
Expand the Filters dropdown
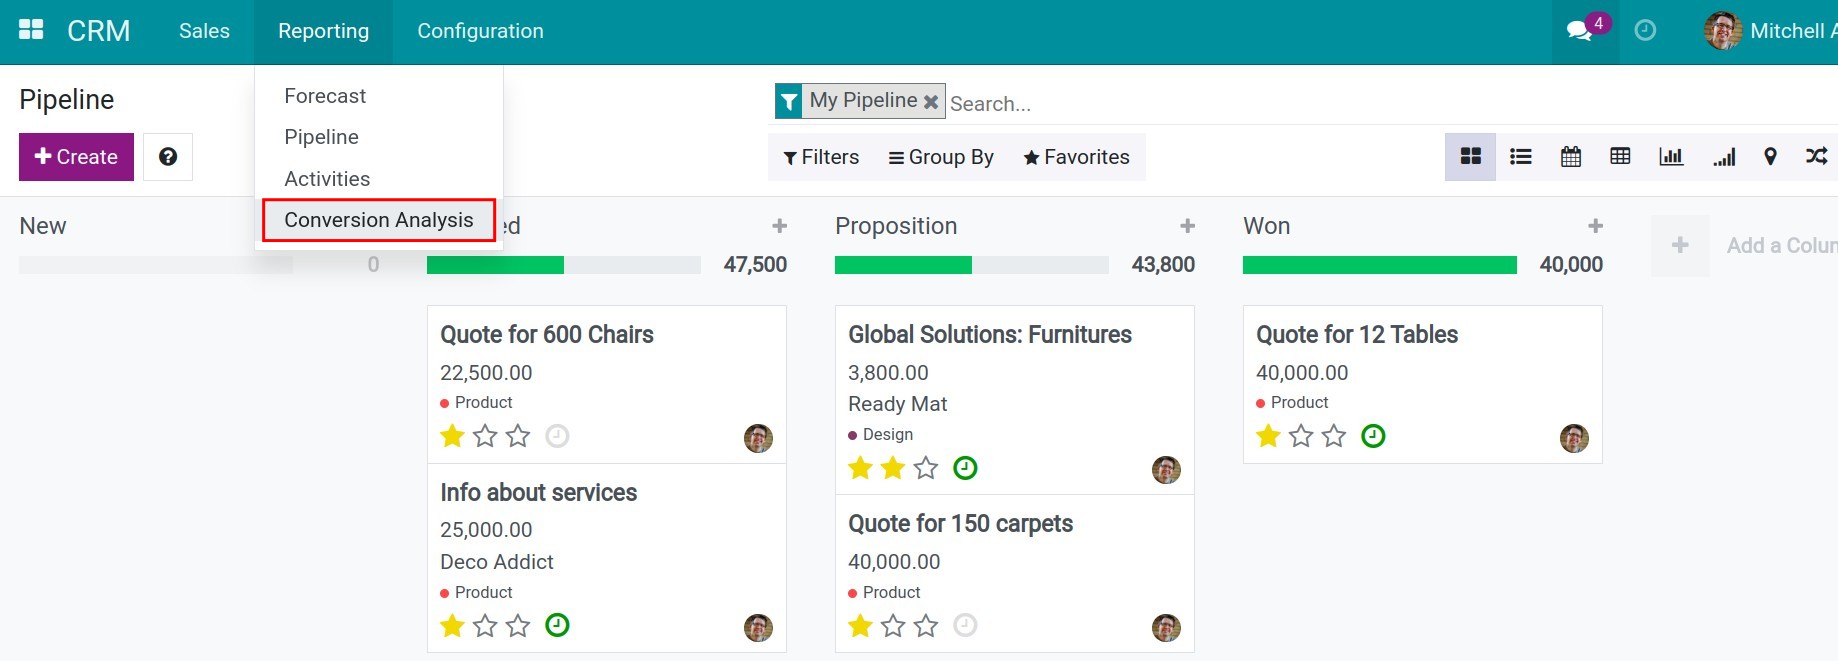click(x=821, y=157)
